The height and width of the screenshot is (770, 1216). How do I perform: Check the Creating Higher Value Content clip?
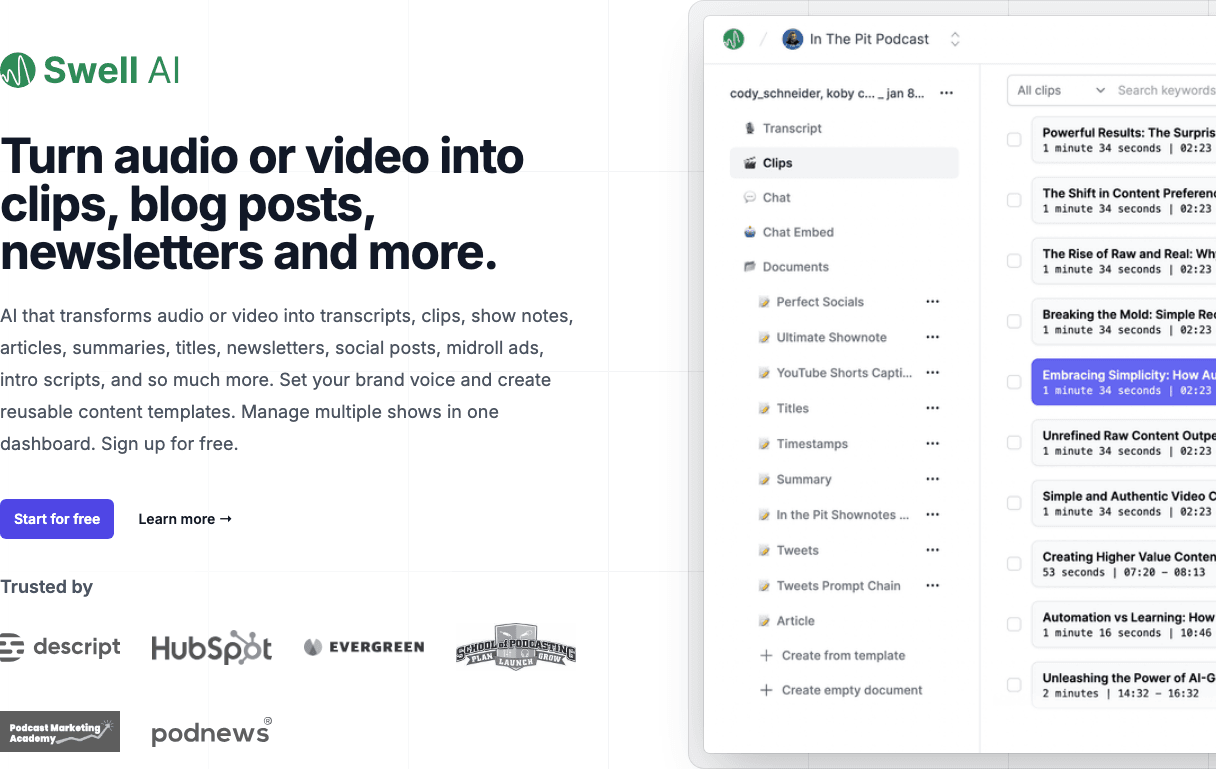click(1014, 564)
